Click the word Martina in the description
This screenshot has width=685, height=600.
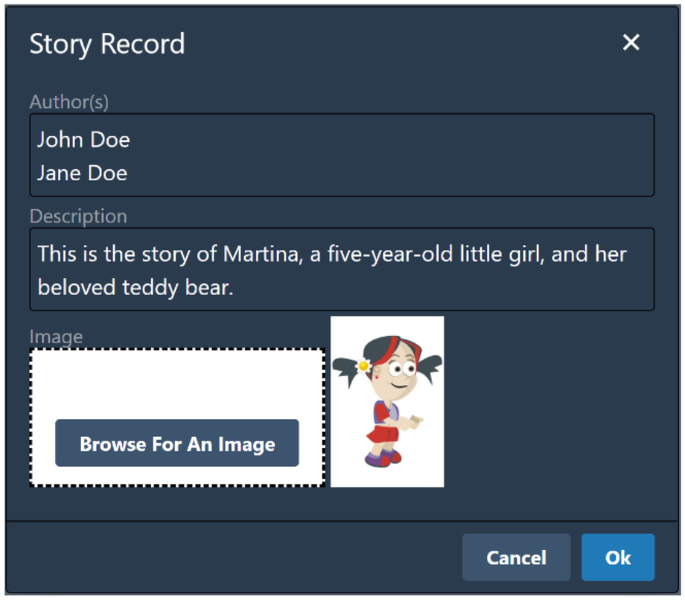pos(263,254)
